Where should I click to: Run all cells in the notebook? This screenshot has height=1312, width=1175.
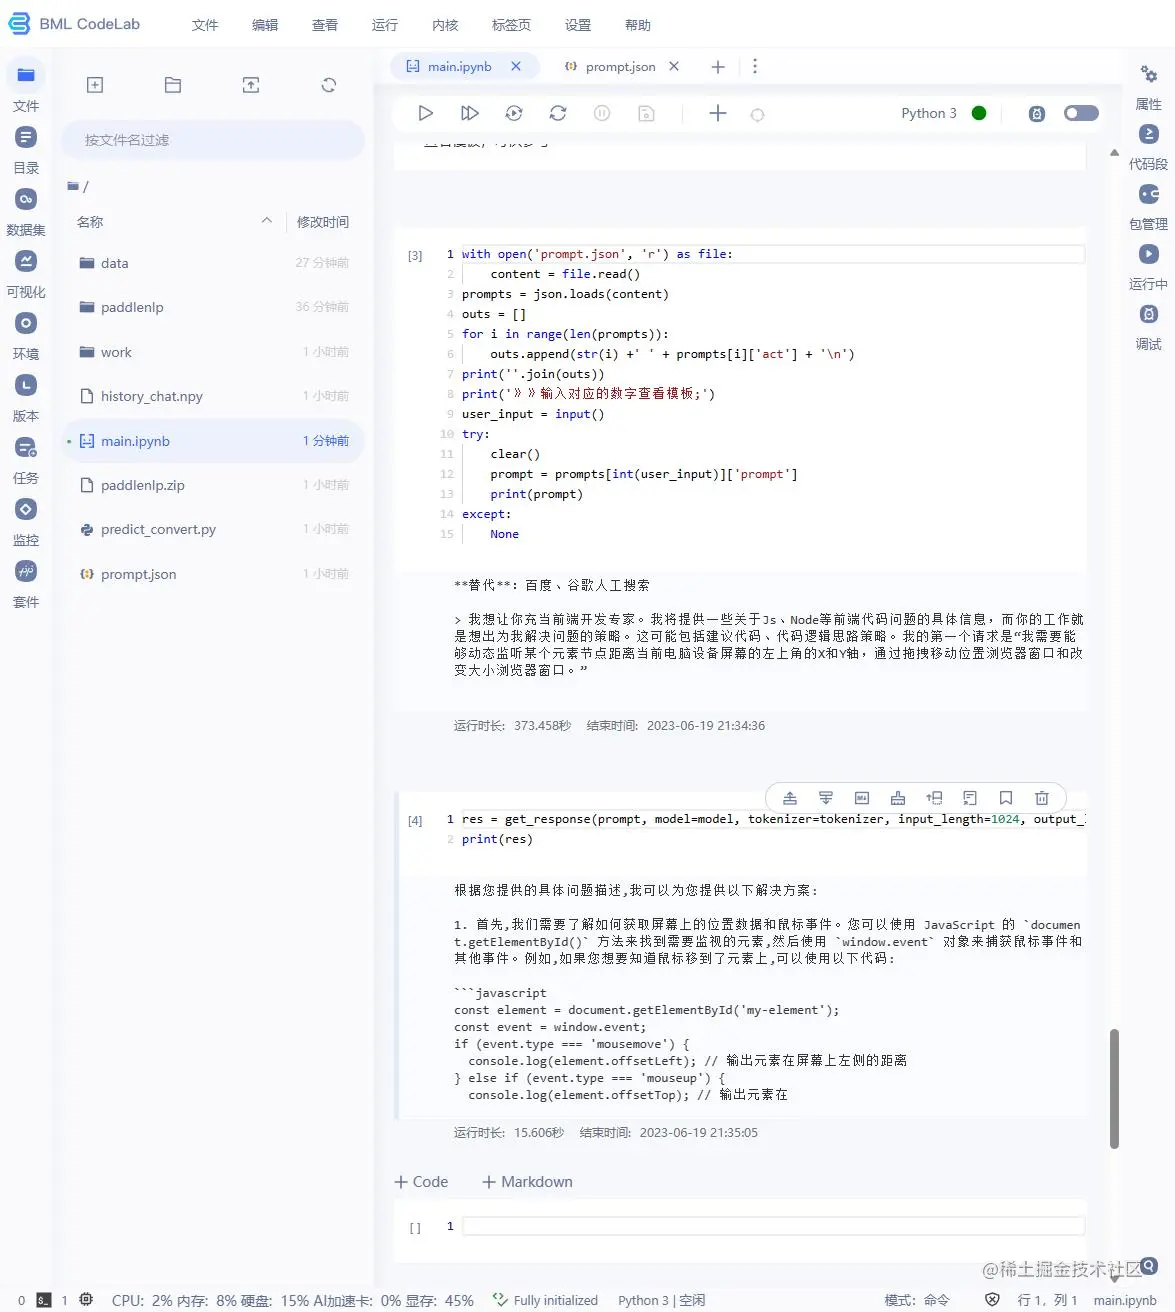point(469,113)
